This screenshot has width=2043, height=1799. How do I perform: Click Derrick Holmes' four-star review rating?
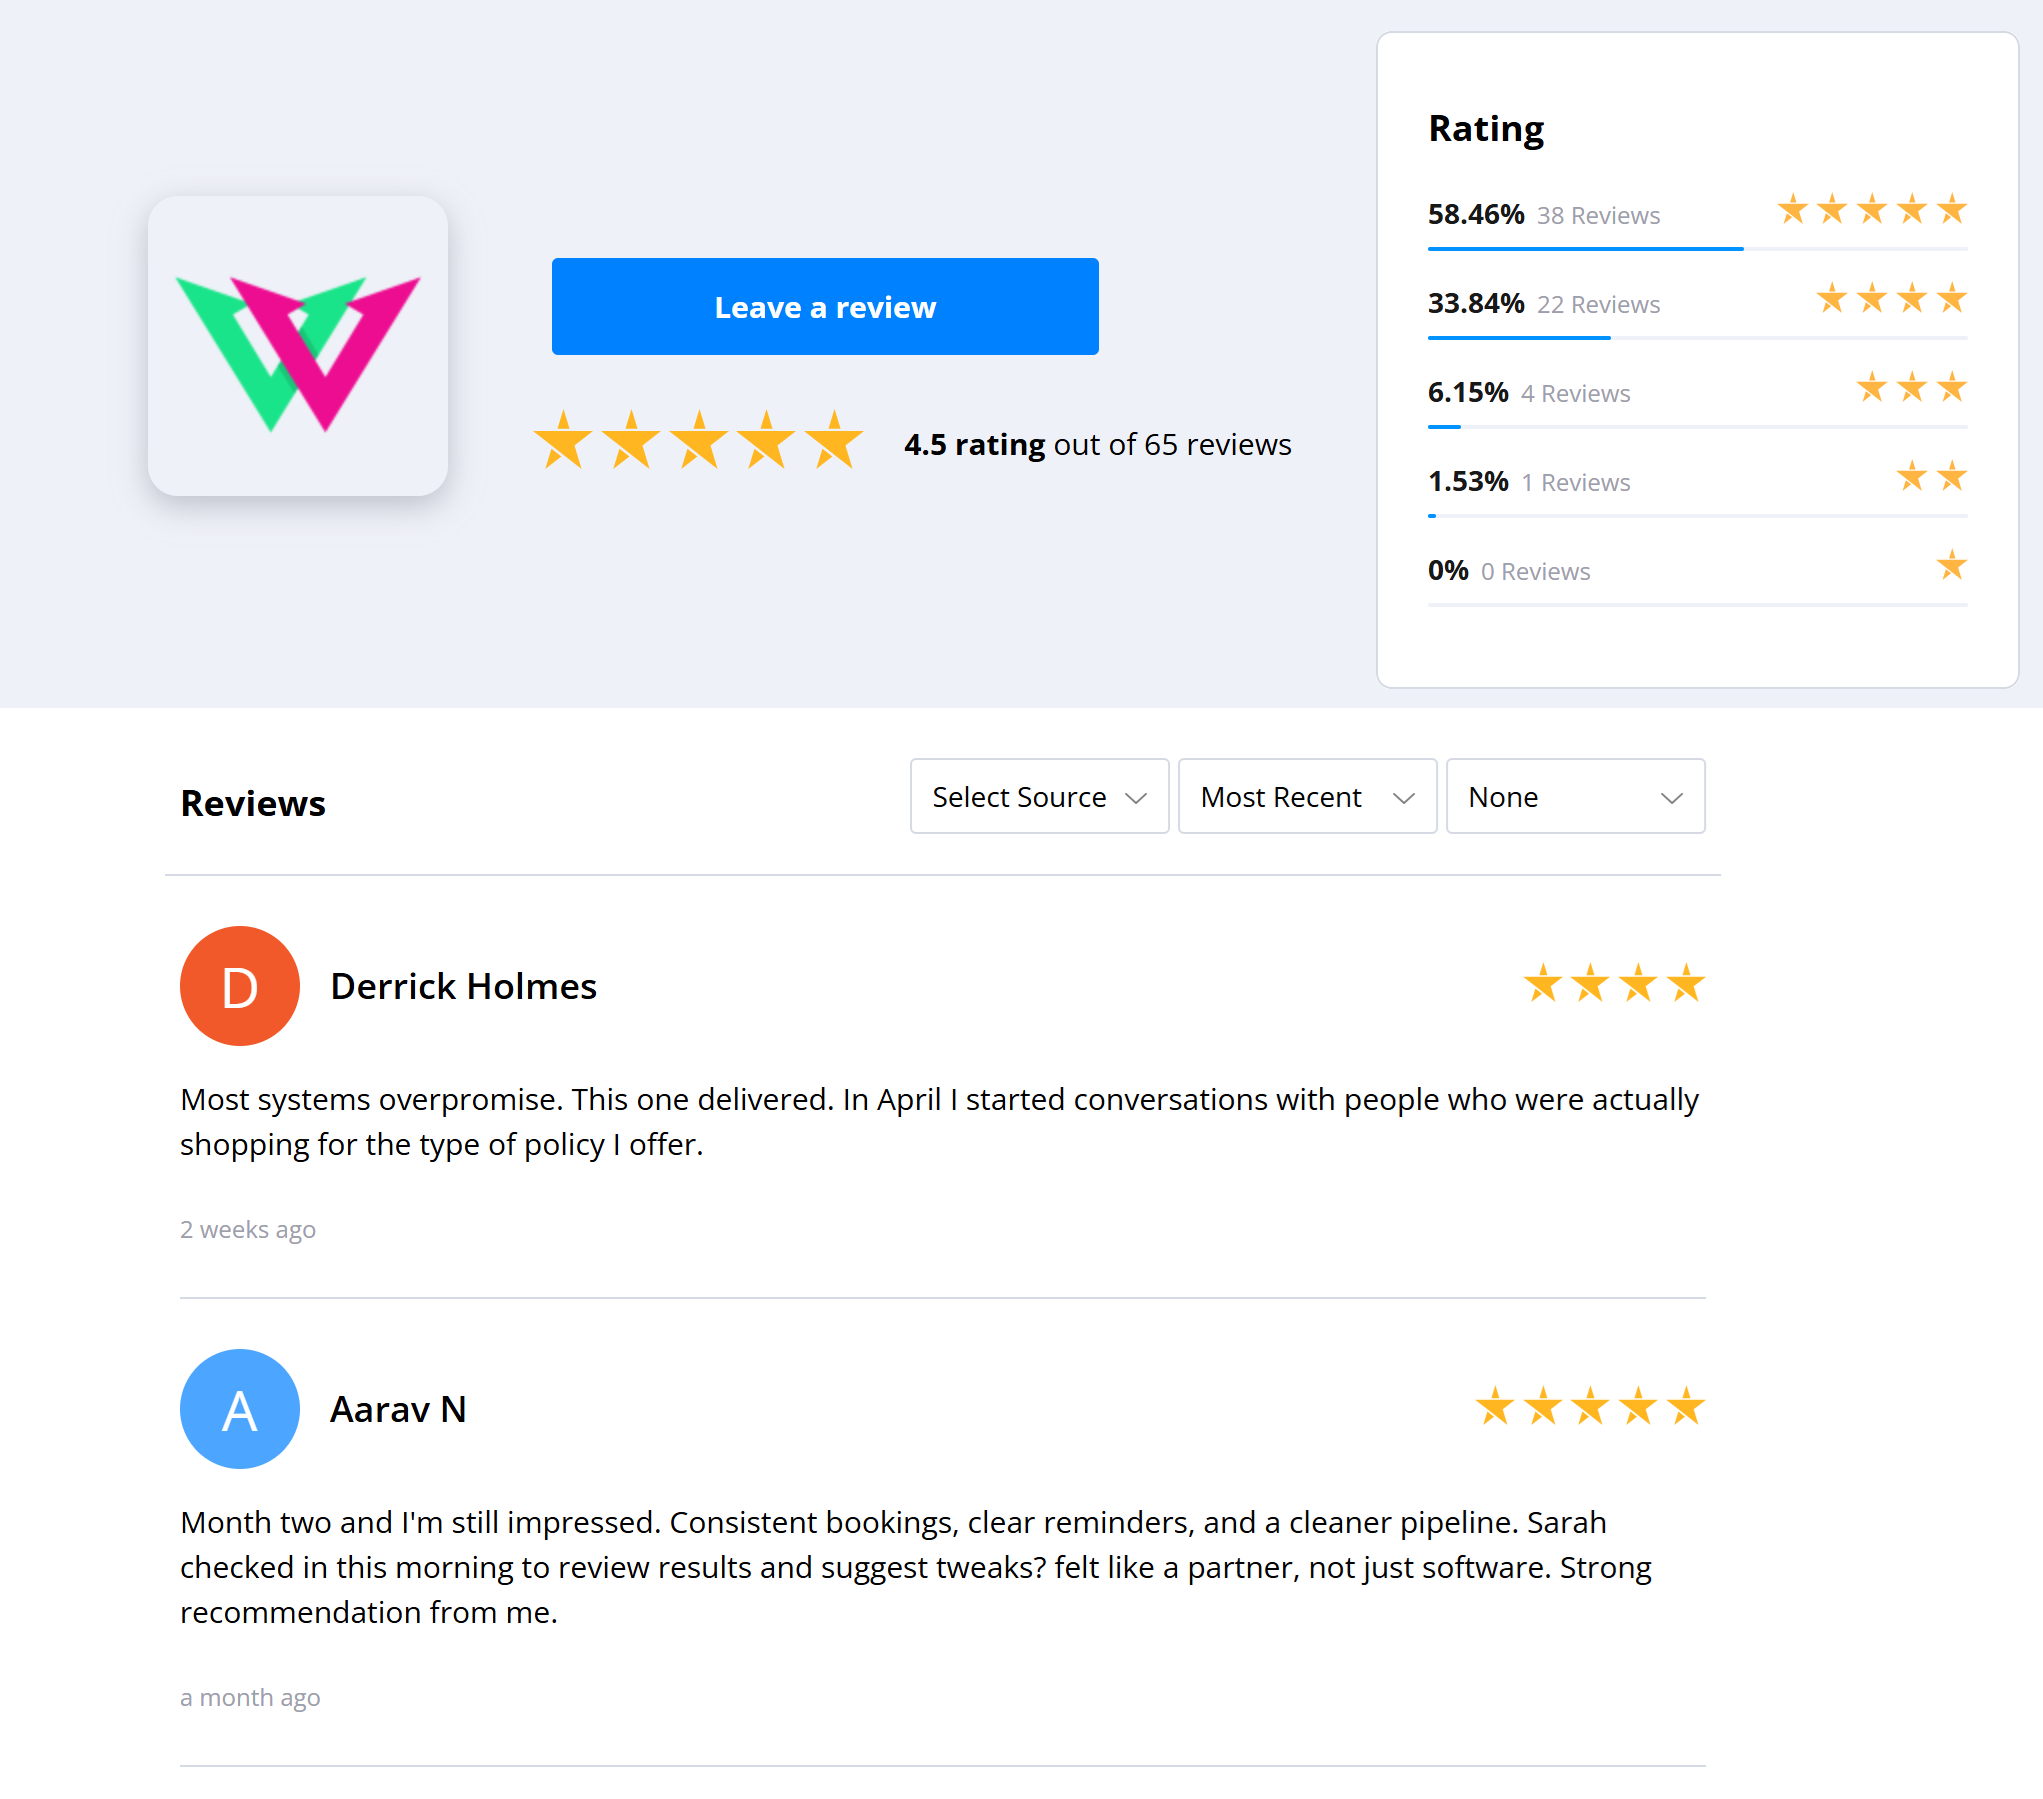pyautogui.click(x=1613, y=984)
